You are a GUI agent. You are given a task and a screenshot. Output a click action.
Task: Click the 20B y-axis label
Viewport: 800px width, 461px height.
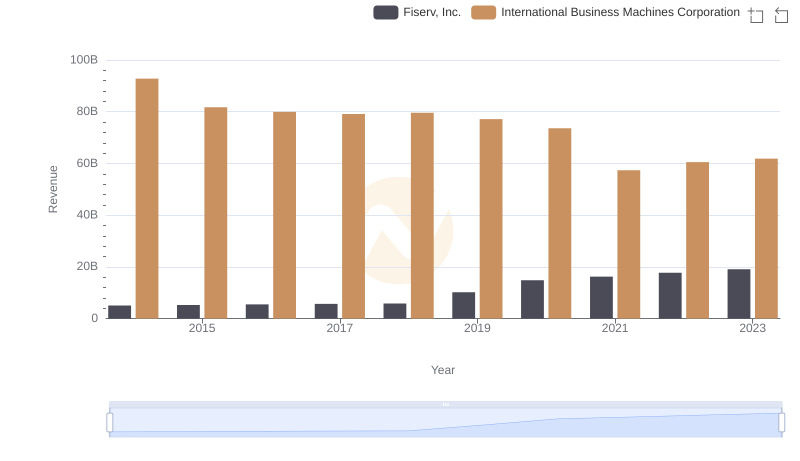(x=87, y=266)
